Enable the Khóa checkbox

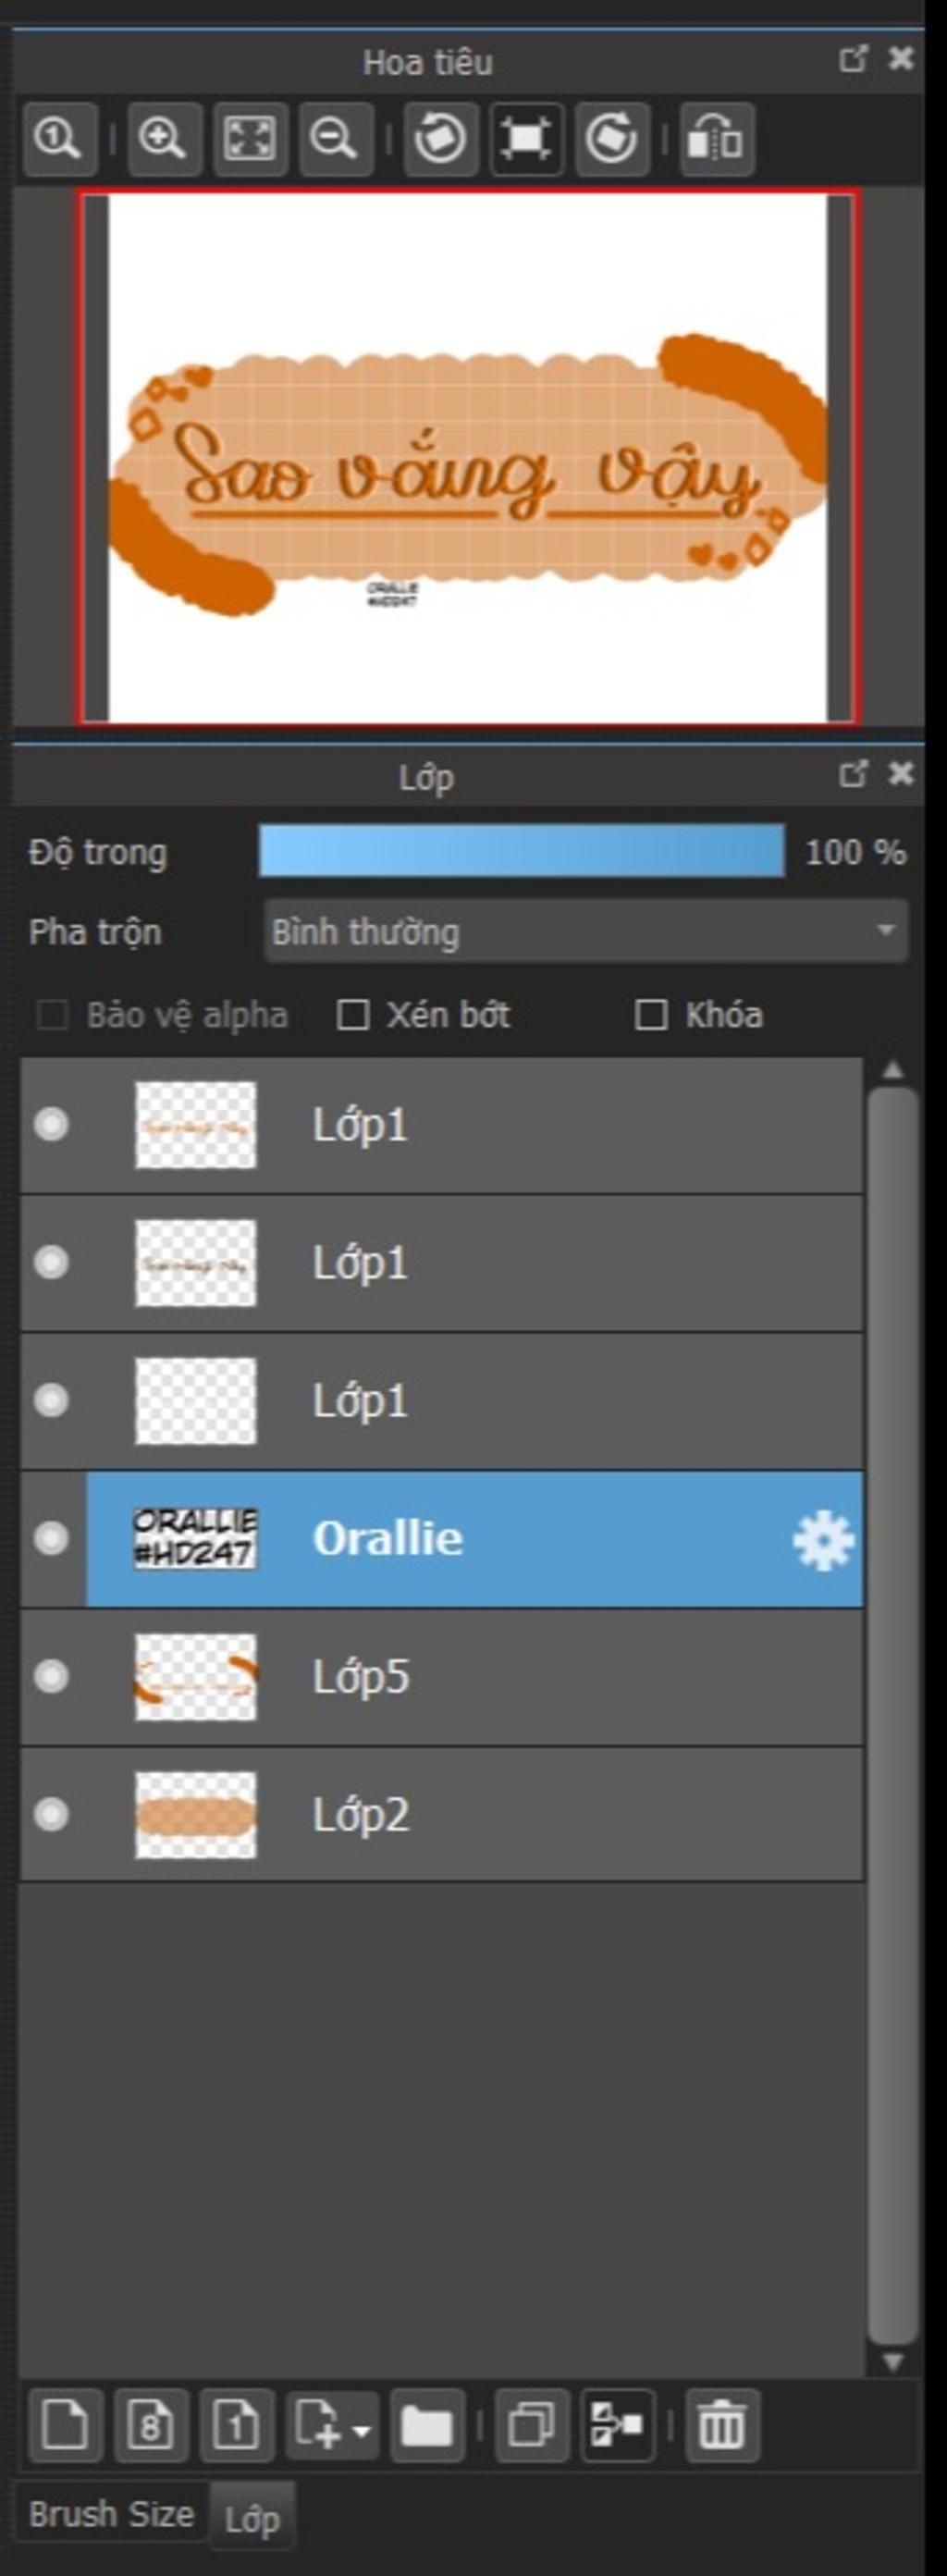click(x=651, y=1015)
